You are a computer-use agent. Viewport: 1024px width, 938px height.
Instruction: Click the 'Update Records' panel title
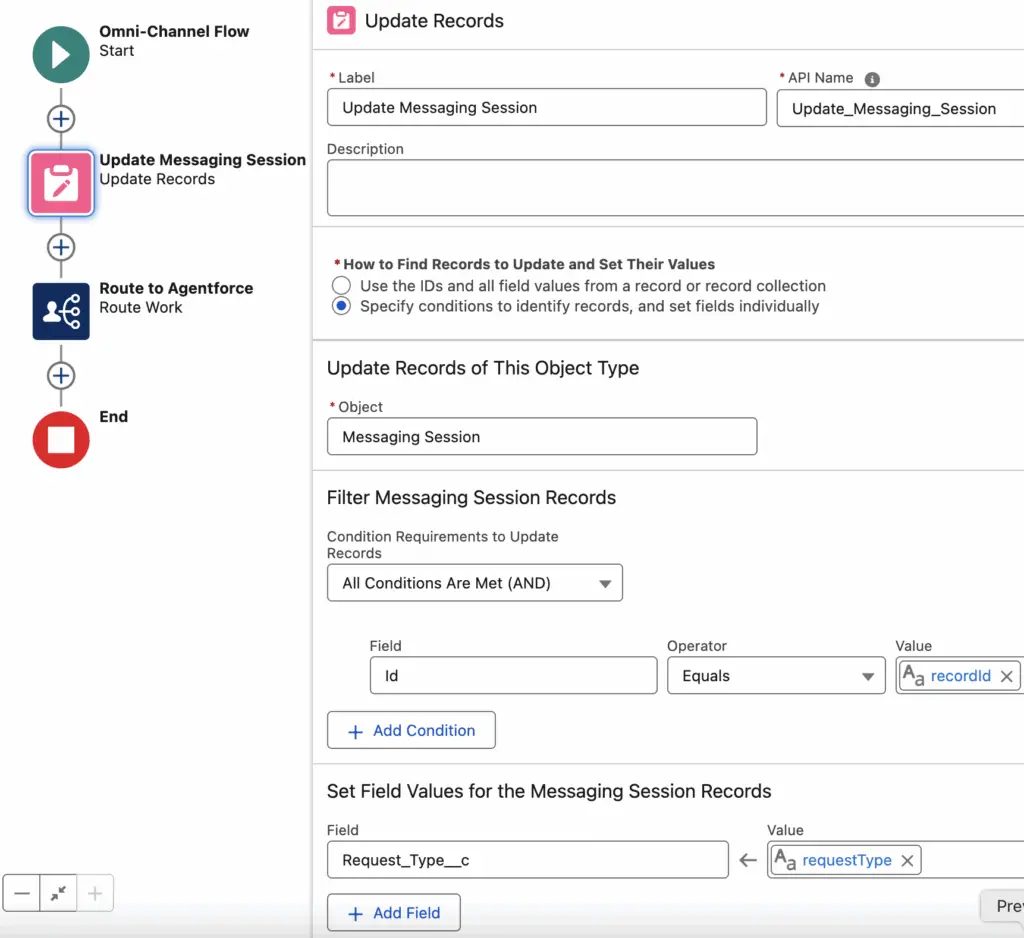coord(434,21)
